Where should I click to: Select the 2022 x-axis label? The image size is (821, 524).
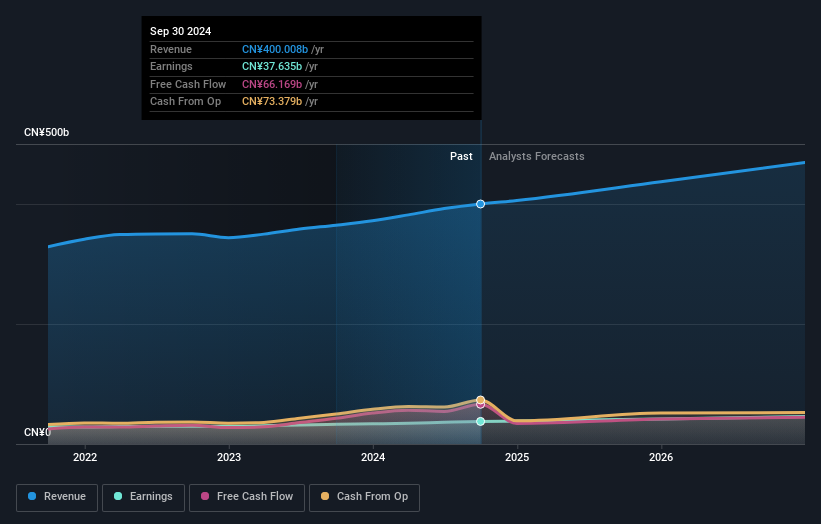[85, 458]
